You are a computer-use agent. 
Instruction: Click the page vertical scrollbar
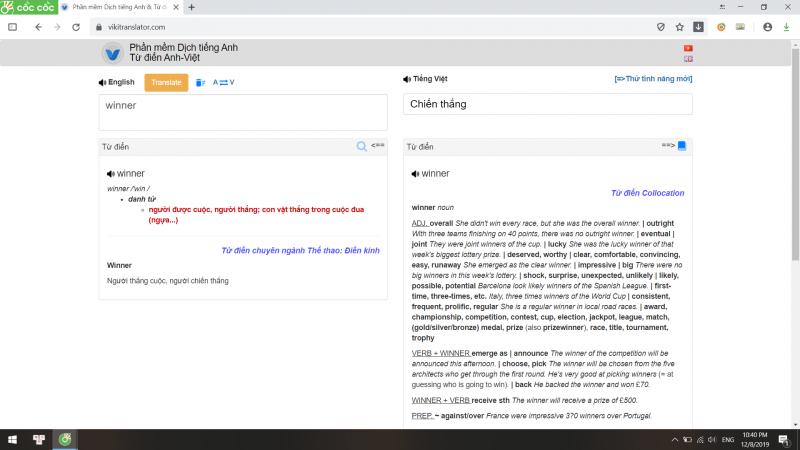795,153
